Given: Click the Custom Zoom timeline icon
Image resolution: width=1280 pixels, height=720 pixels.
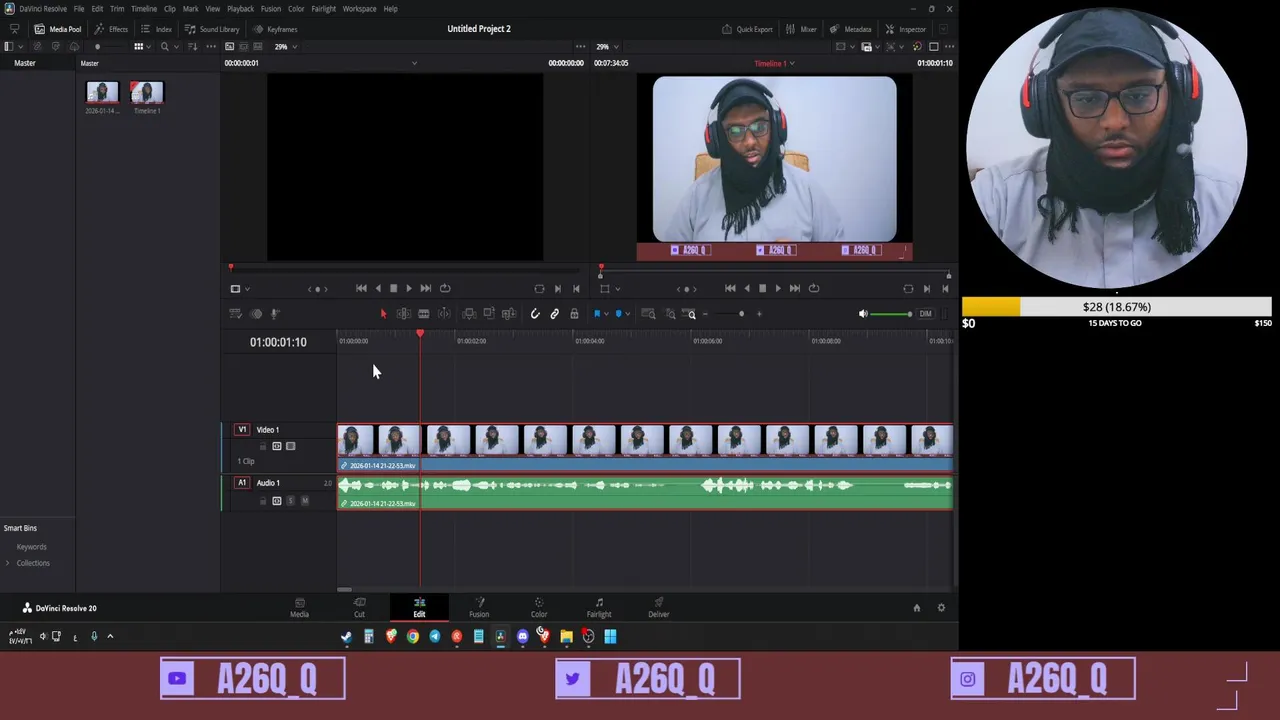Looking at the screenshot, I should (689, 314).
